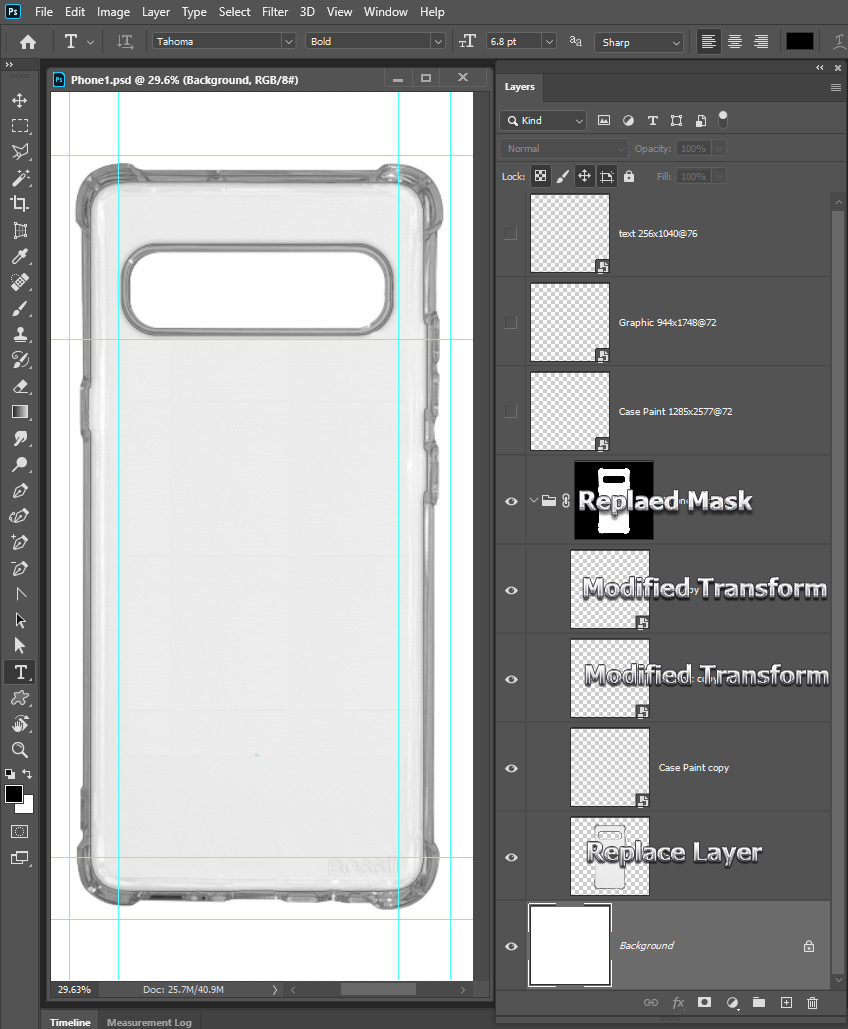This screenshot has height=1029, width=848.
Task: Click the Home button in the options bar
Action: [x=27, y=41]
